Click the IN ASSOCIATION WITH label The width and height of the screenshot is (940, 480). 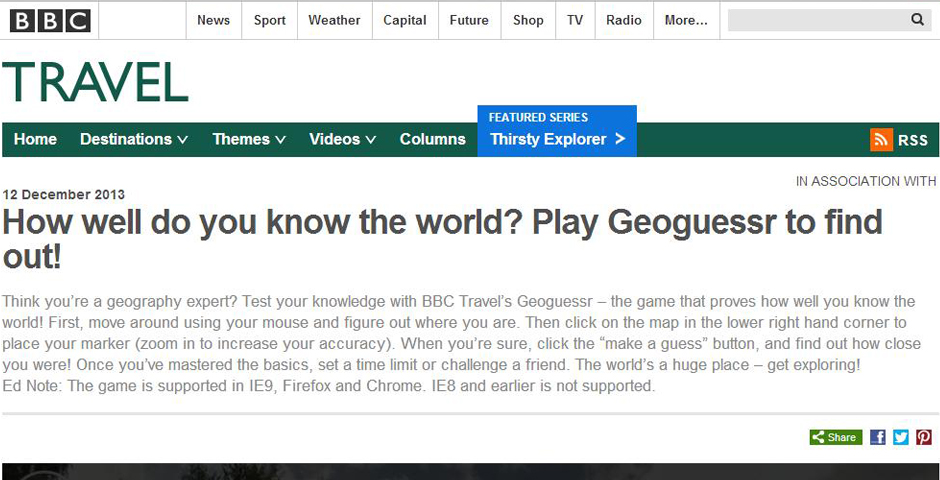[866, 181]
